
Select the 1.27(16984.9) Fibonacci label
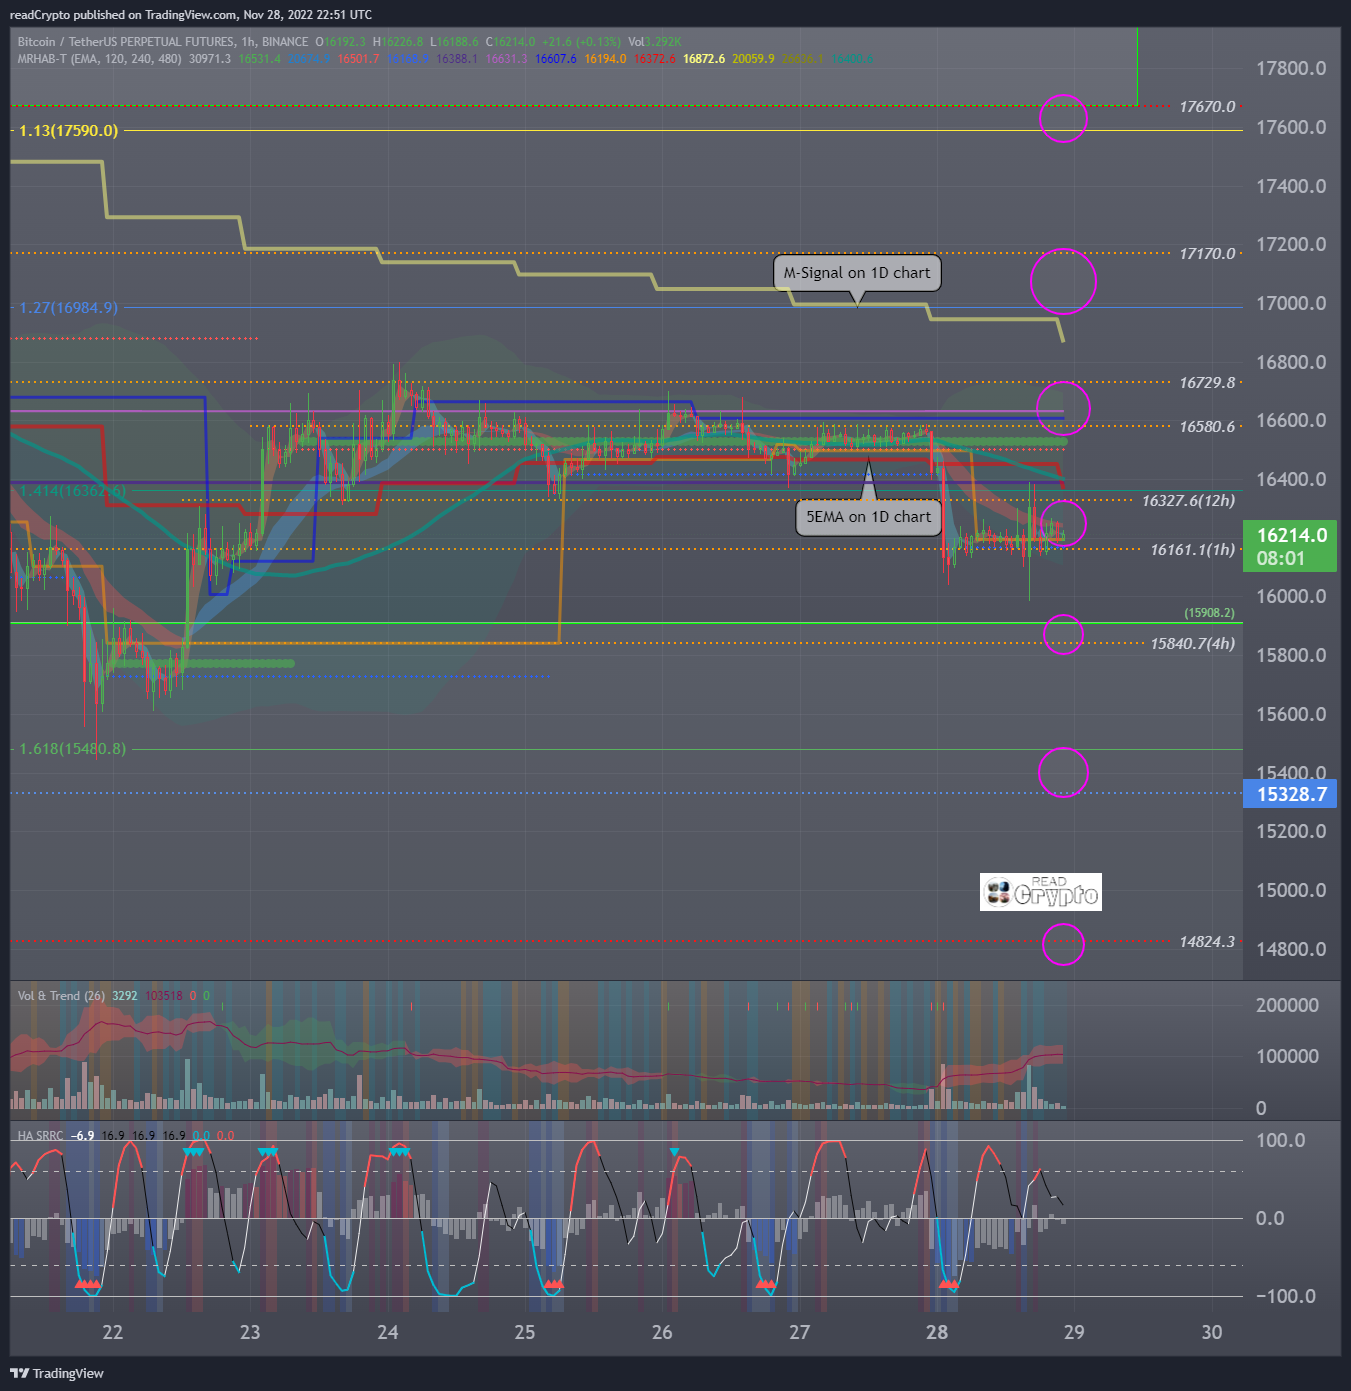point(68,308)
